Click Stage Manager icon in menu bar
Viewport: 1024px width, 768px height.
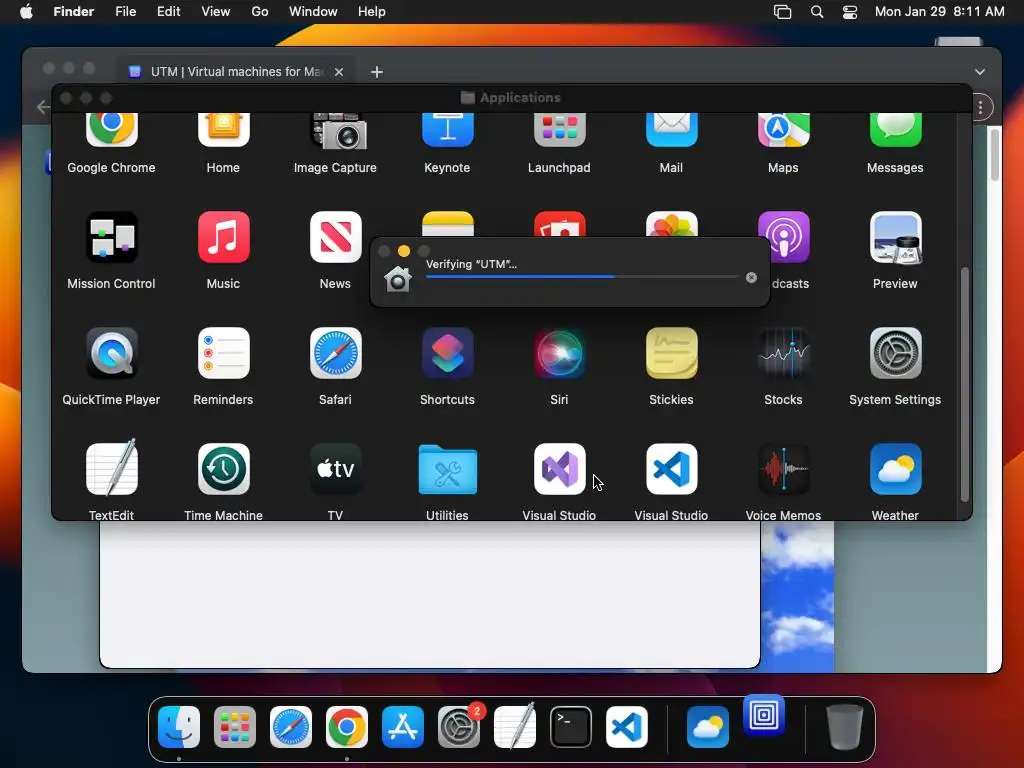pos(782,12)
